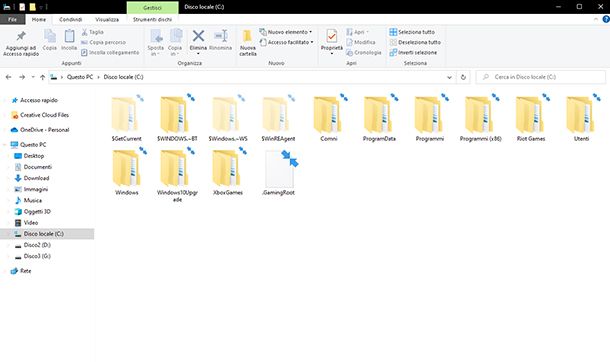Click the Apri ribbon button
This screenshot has height=362, width=610.
(358, 32)
